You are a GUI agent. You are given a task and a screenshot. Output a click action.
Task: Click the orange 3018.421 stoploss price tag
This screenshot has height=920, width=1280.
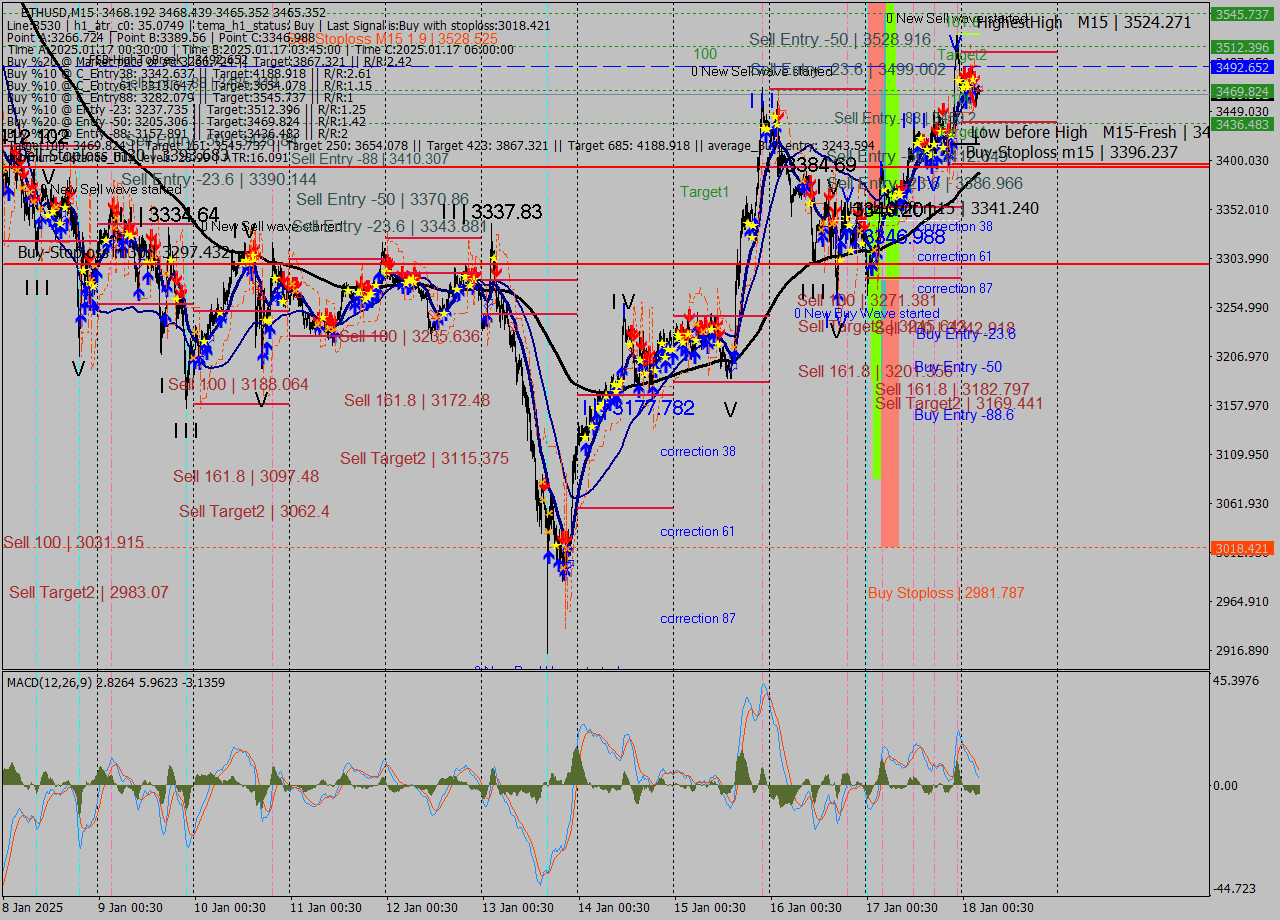(x=1240, y=548)
